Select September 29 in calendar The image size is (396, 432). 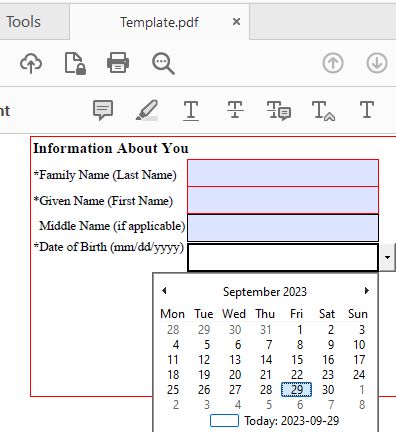(296, 390)
